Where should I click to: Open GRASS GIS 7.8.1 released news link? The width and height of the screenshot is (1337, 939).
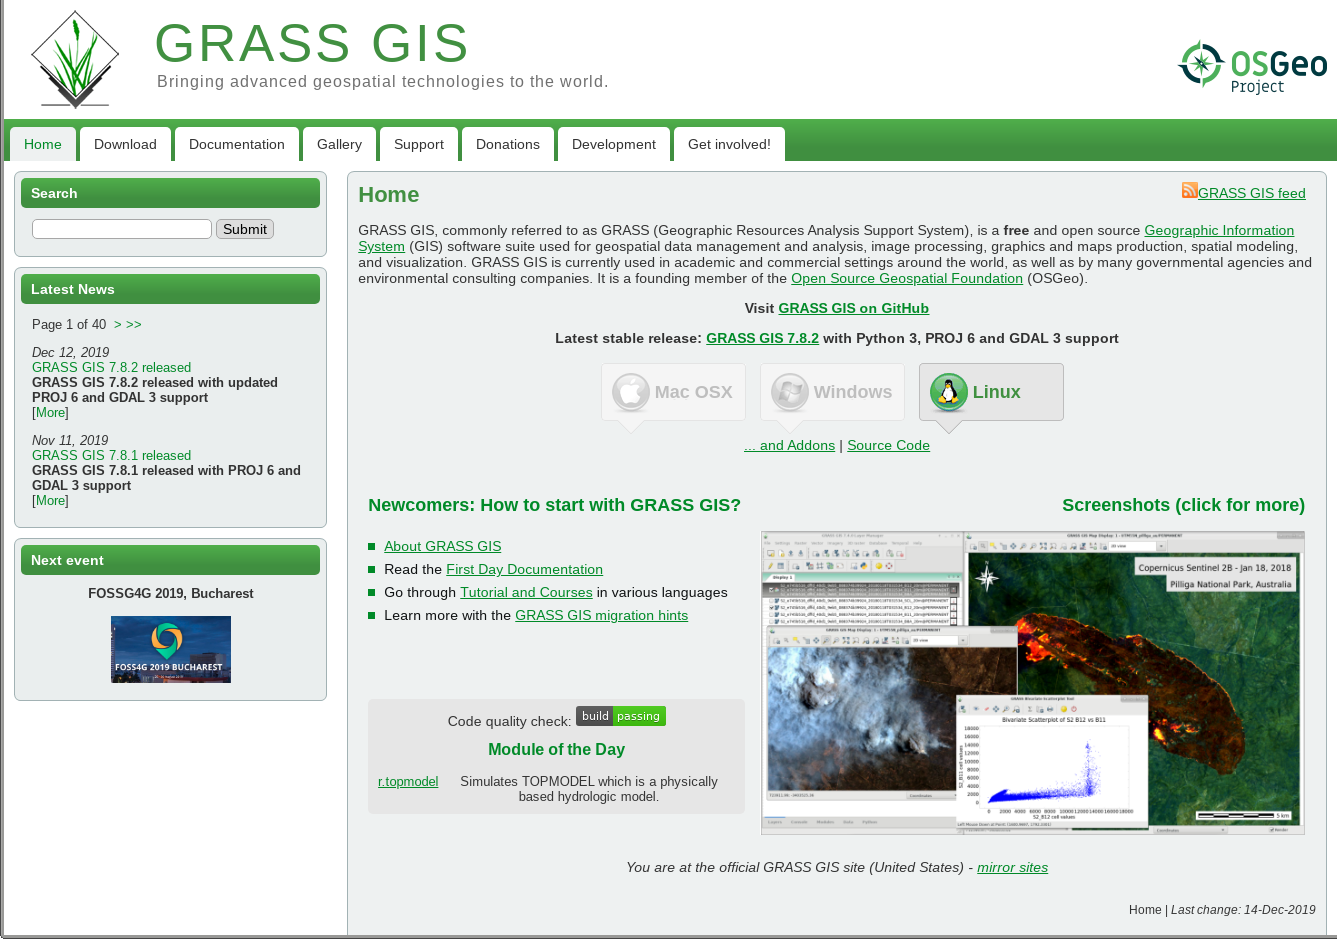tap(111, 455)
